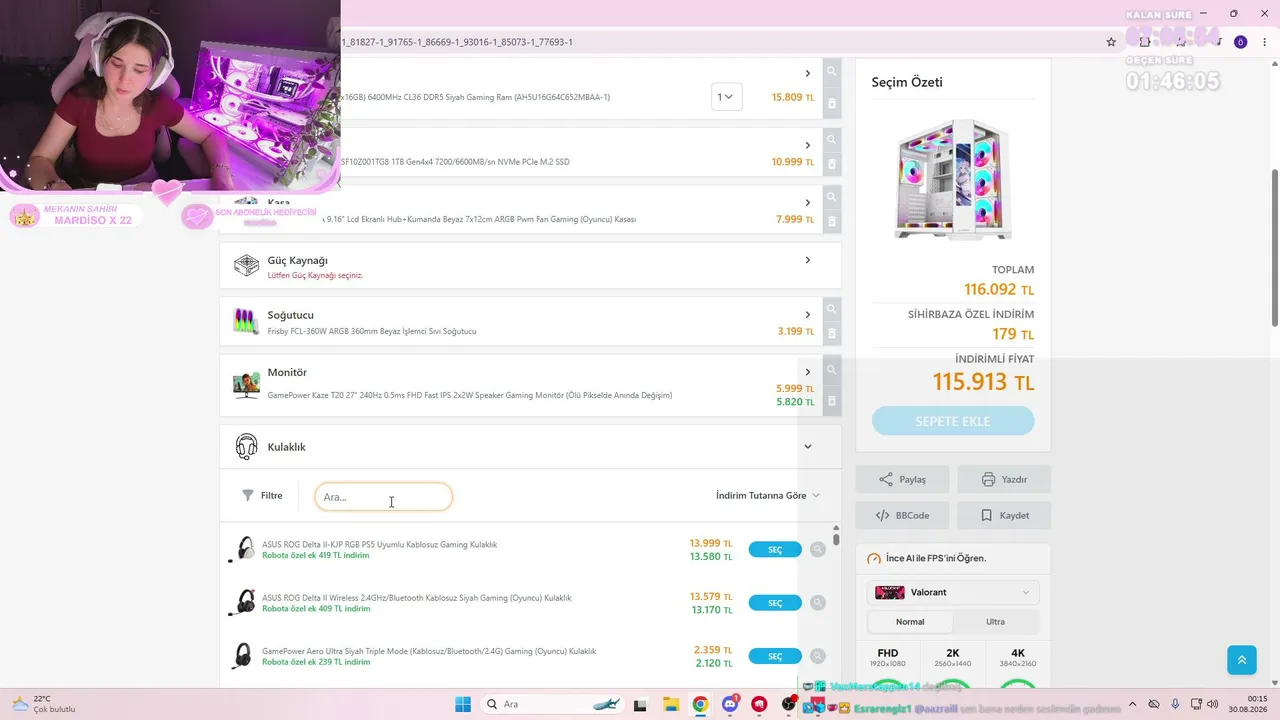
Task: Select the FHD 1920x1080 resolution
Action: pyautogui.click(x=888, y=658)
